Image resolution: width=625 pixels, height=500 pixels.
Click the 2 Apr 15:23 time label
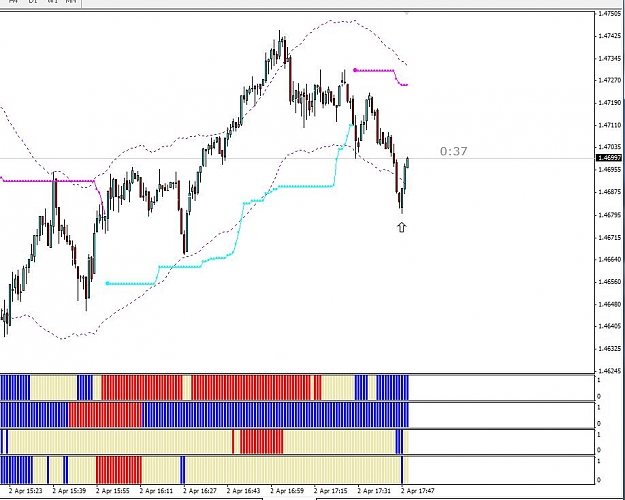pyautogui.click(x=26, y=491)
